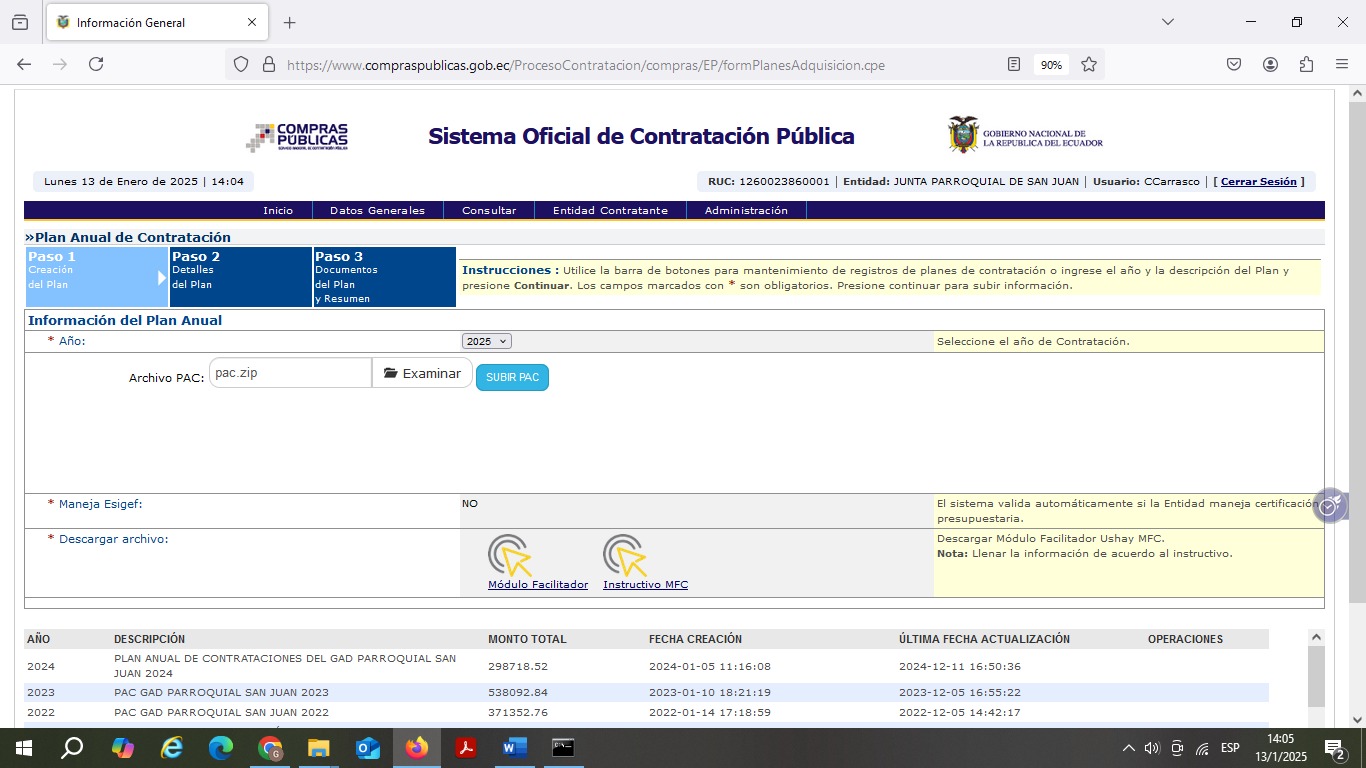Reload the page with refresh icon

(x=96, y=64)
